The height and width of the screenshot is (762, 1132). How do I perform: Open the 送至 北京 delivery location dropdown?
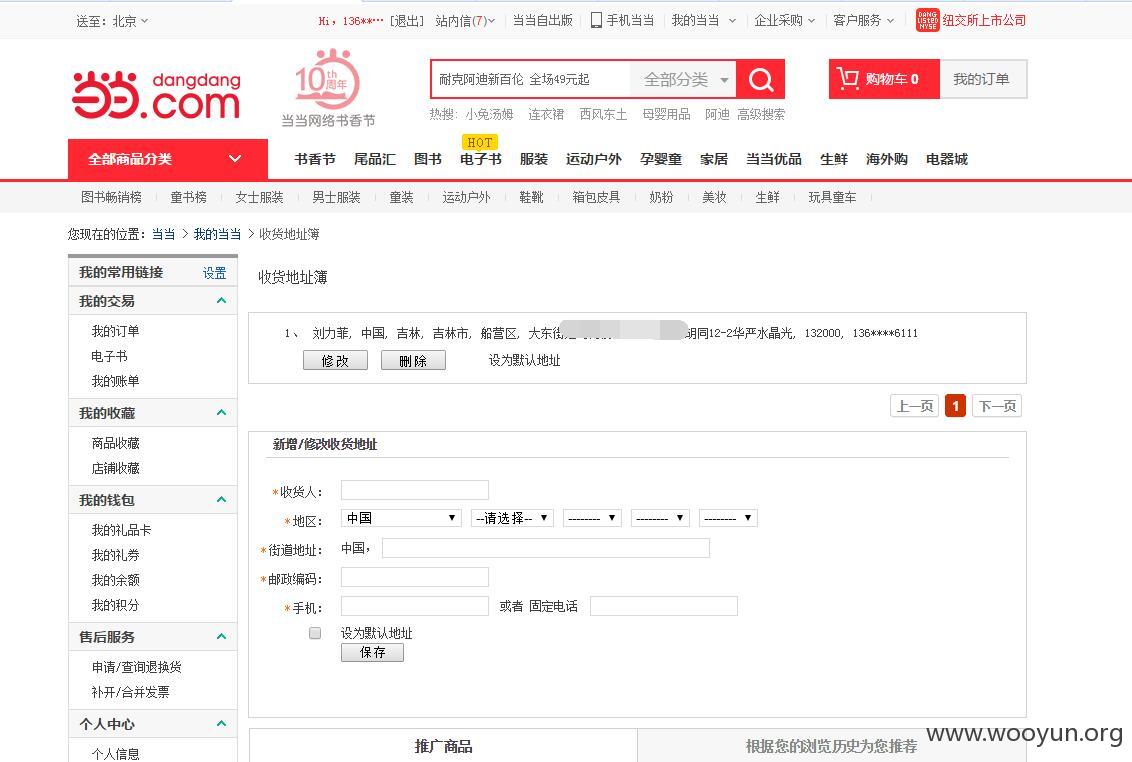coord(112,21)
